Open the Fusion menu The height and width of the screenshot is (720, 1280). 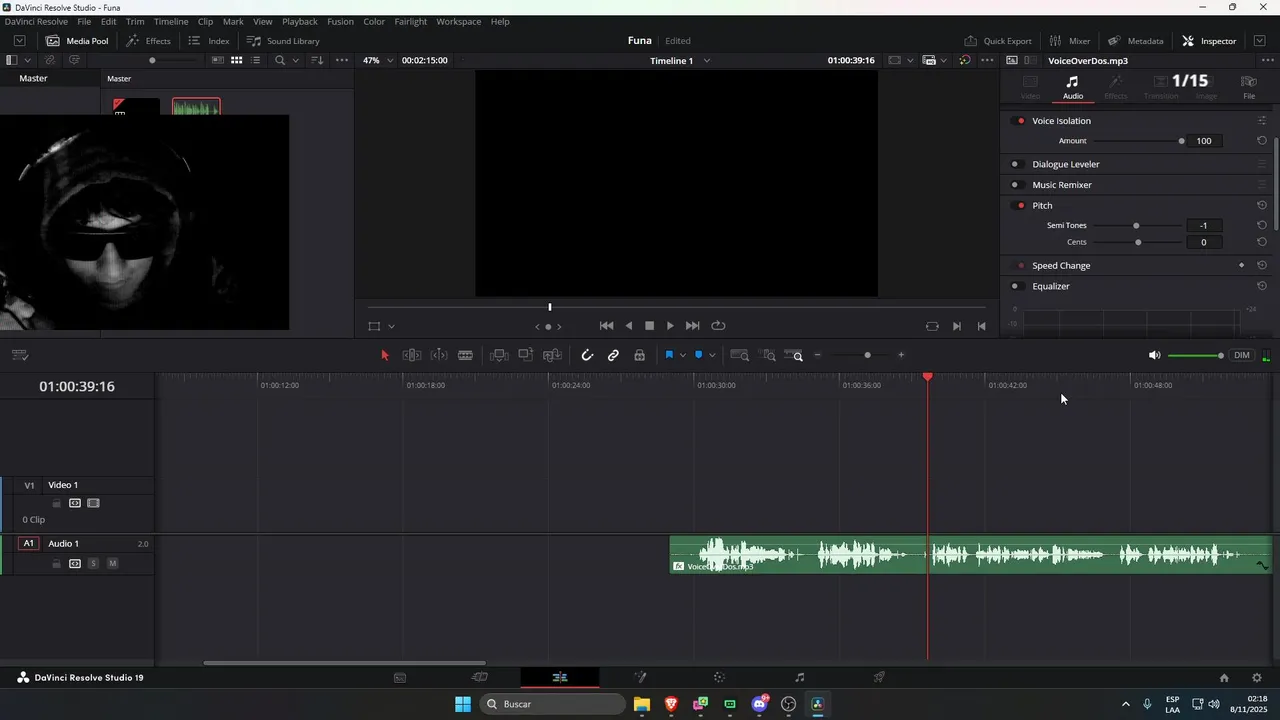(x=340, y=21)
